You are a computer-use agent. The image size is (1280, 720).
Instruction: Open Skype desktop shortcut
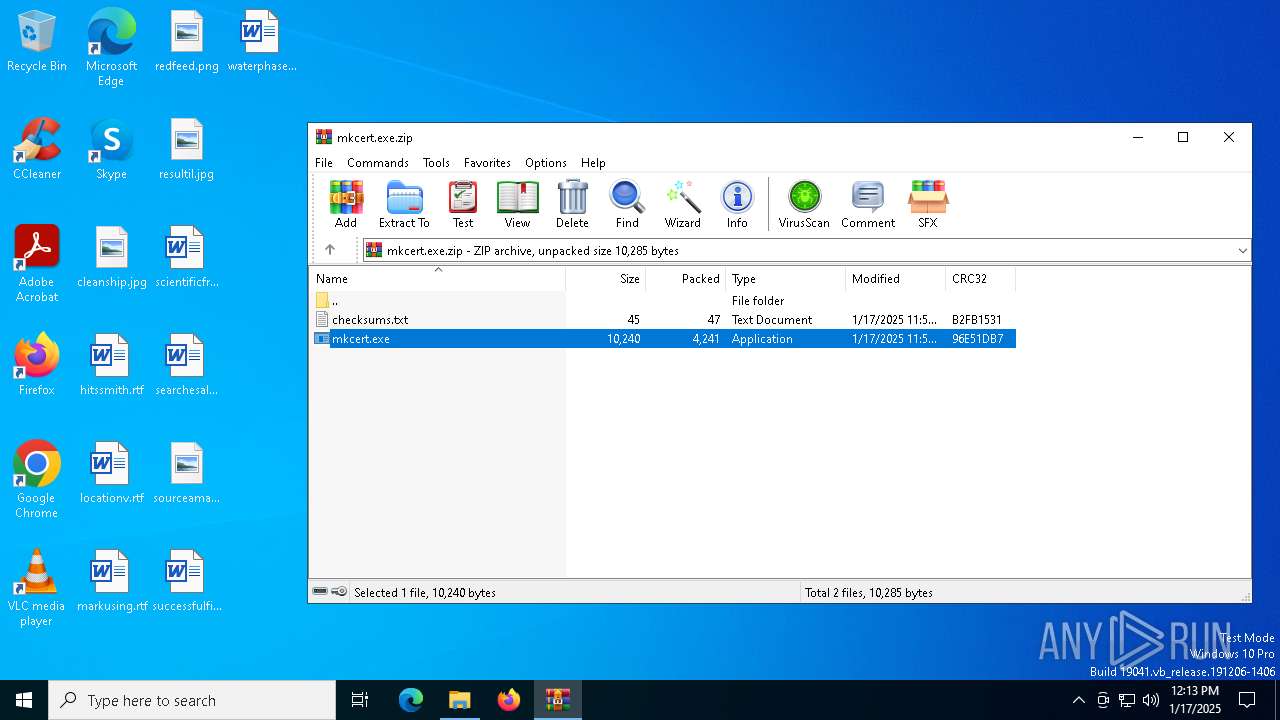coord(111,149)
